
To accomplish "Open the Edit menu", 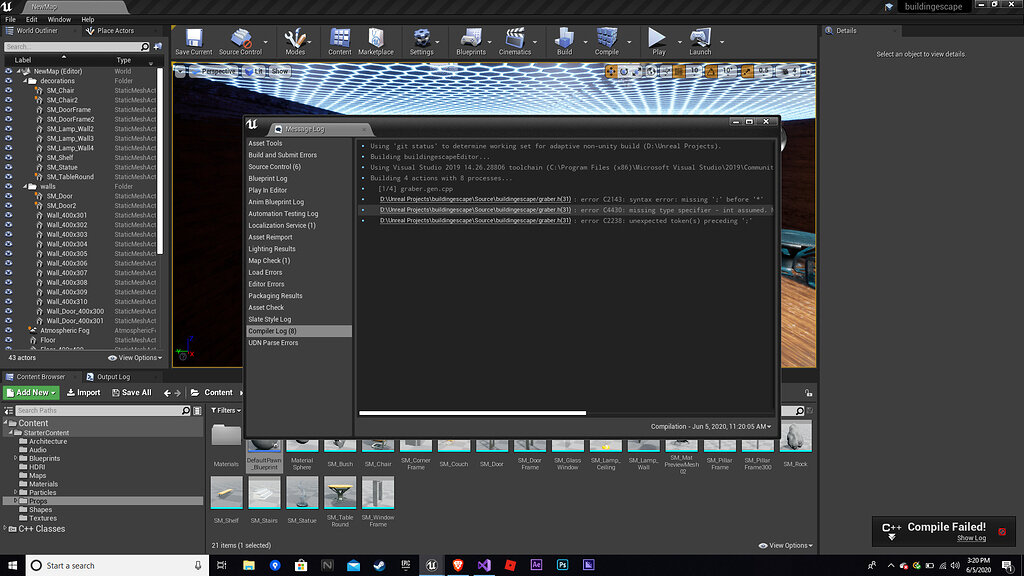I will pos(31,20).
